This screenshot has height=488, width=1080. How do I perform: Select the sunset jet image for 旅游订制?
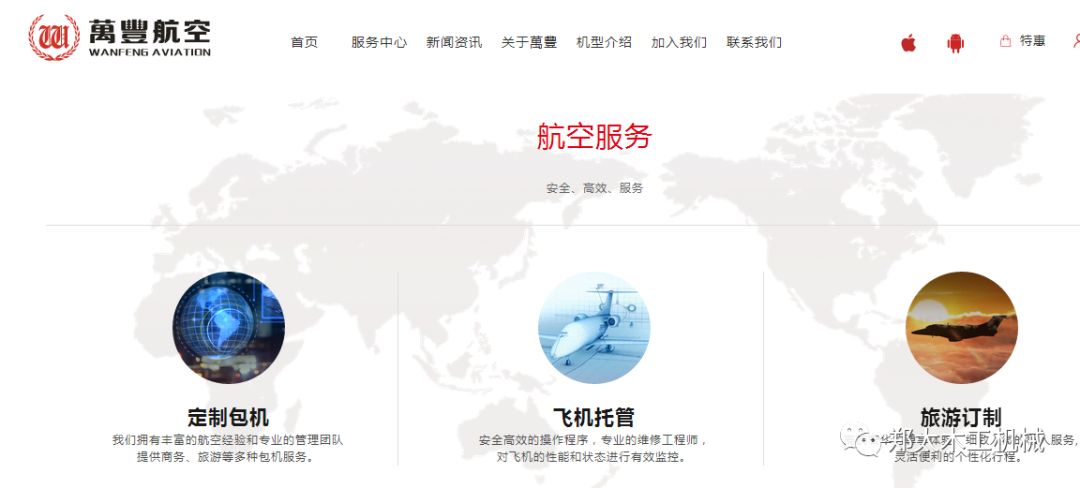coord(961,328)
